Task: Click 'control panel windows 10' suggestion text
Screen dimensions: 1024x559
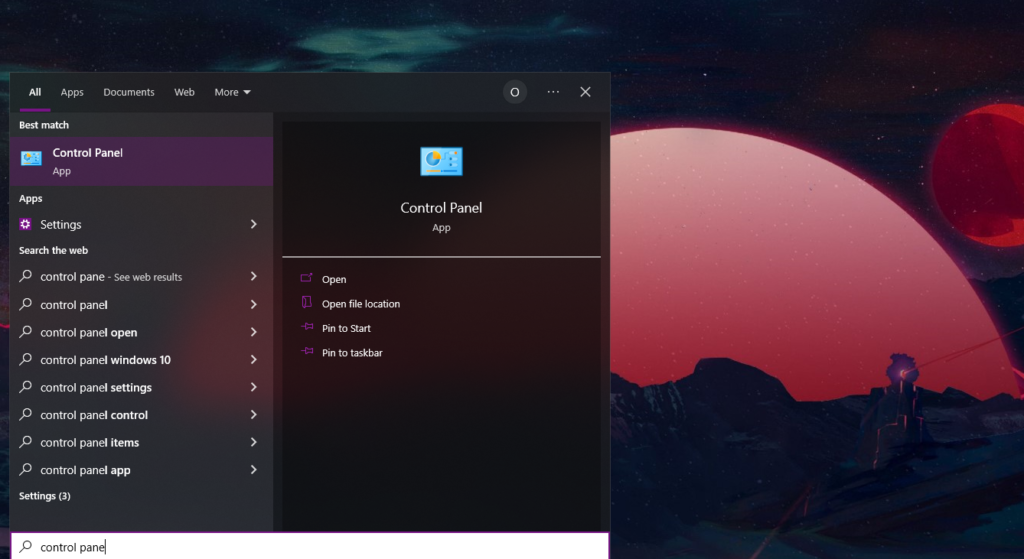Action: coord(105,360)
